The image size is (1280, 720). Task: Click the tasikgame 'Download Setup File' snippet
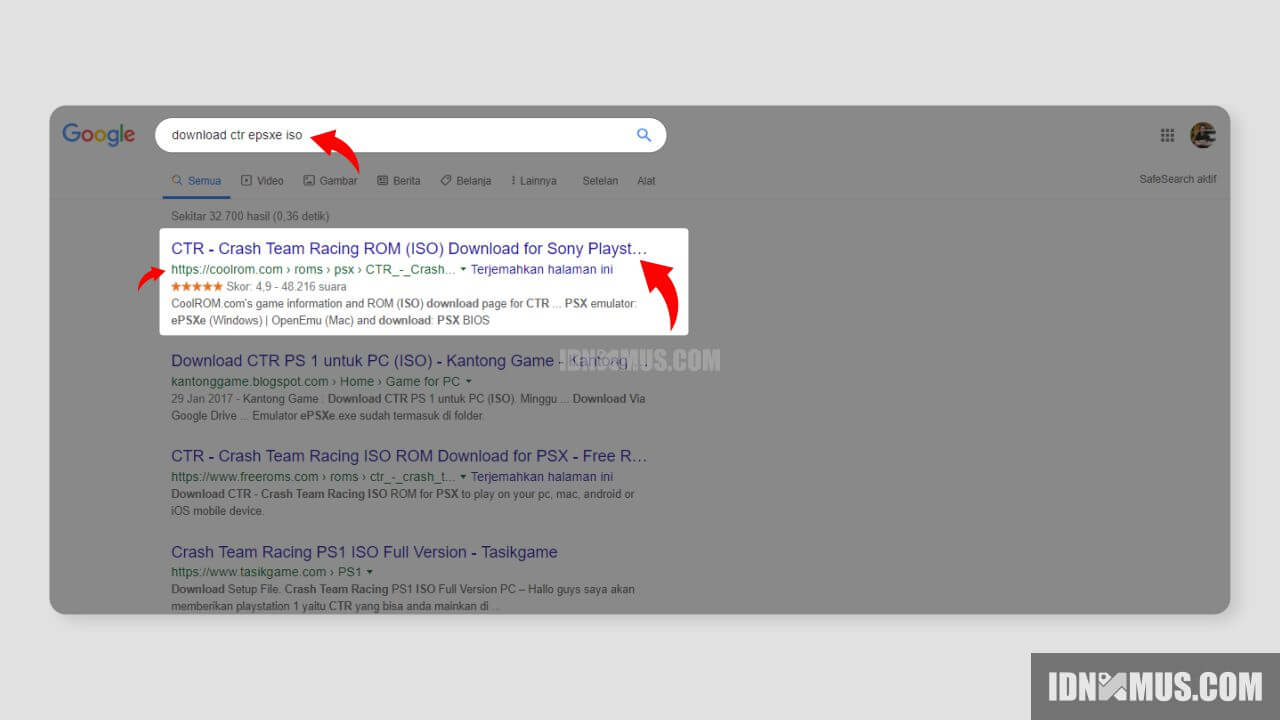(403, 597)
